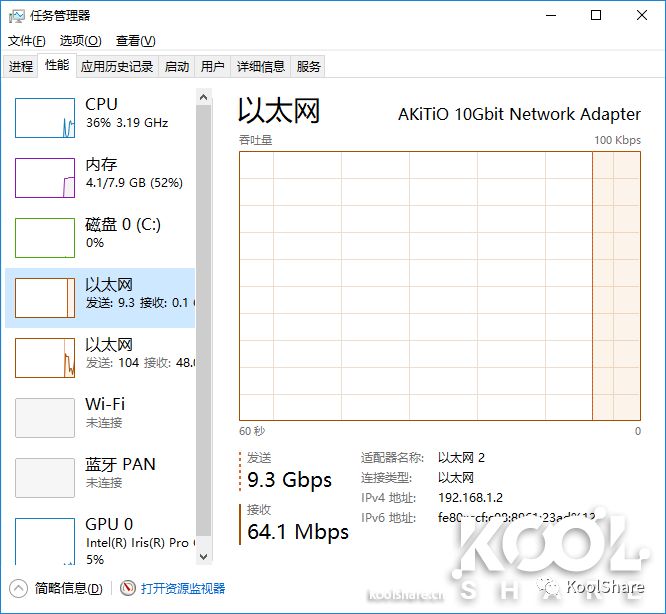Select the 以太网 发送 104 graph thumbnail
The image size is (666, 614).
click(x=45, y=358)
